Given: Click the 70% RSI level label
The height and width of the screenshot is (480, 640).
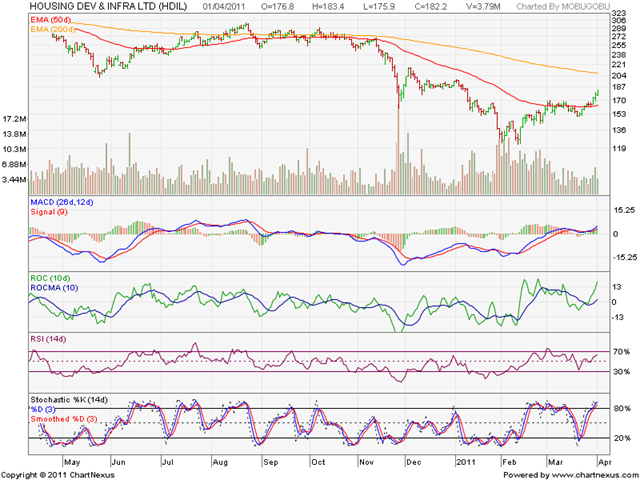Looking at the screenshot, I should pyautogui.click(x=621, y=351).
